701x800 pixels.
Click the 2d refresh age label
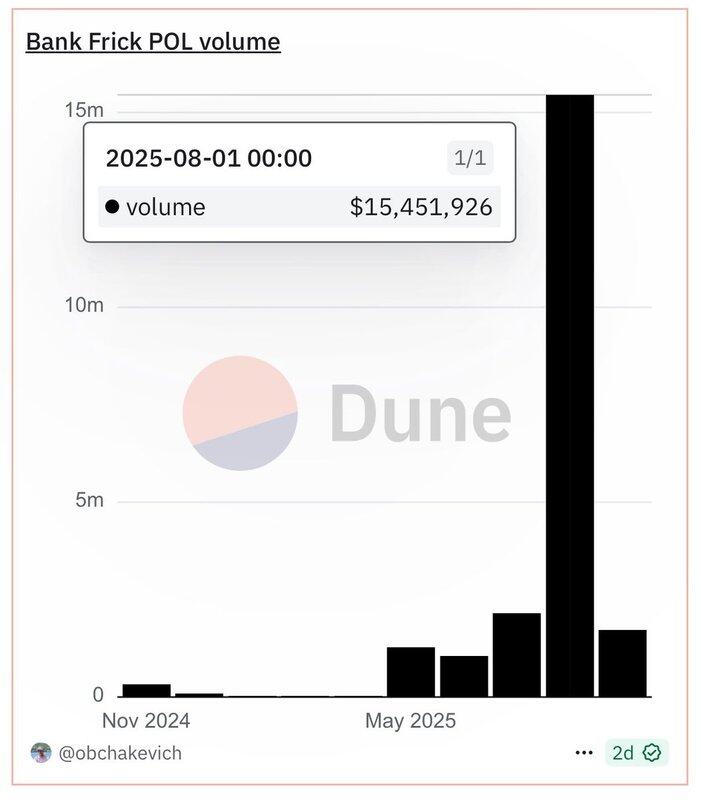click(623, 753)
